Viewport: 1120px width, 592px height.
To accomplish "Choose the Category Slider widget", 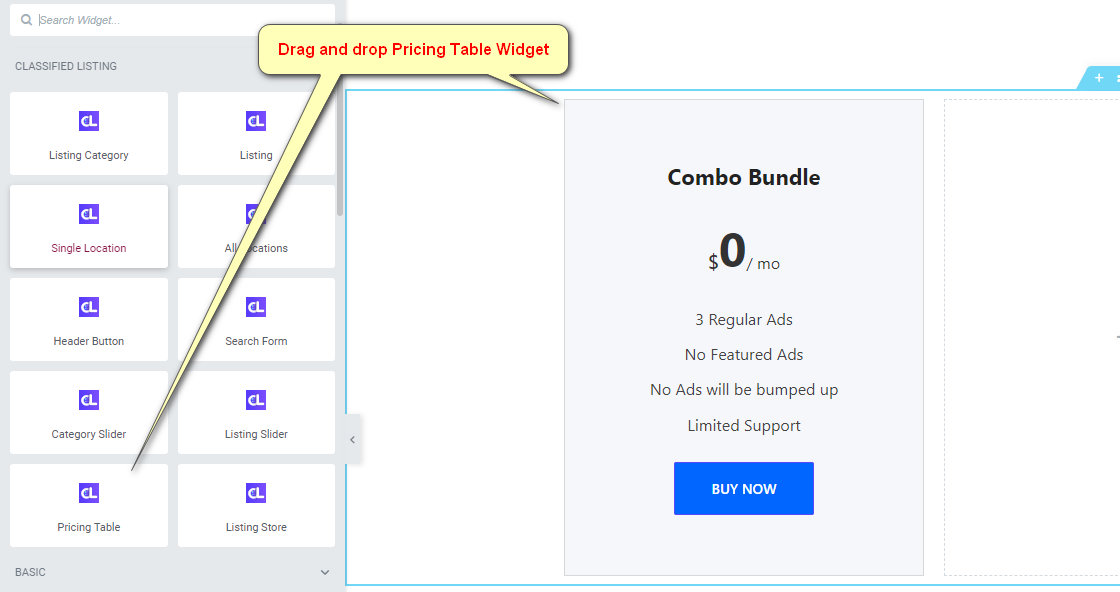I will coord(89,412).
